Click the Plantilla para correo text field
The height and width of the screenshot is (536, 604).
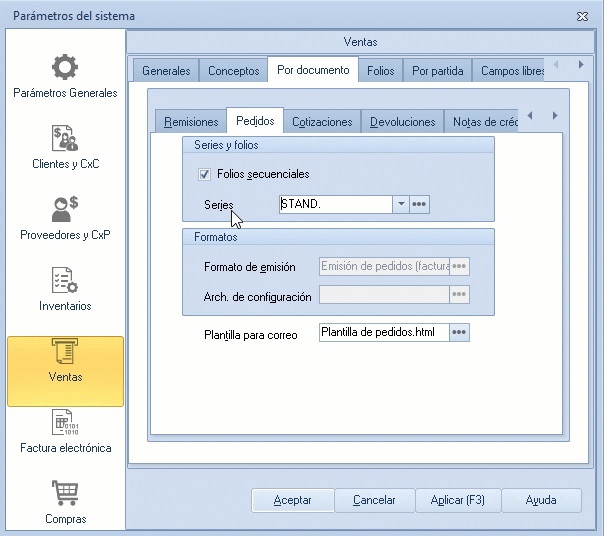click(x=383, y=332)
